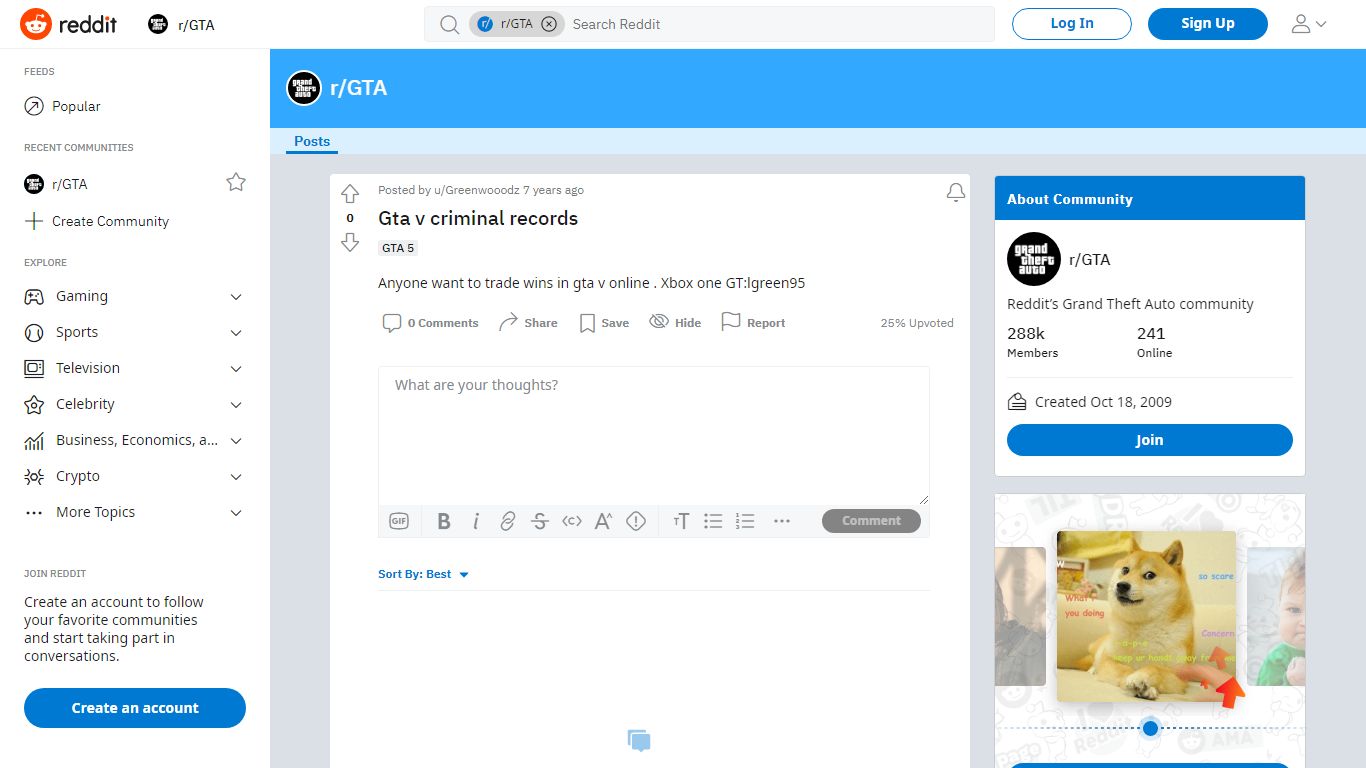Screen dimensions: 1366x768
Task: Share the post
Action: click(x=528, y=323)
